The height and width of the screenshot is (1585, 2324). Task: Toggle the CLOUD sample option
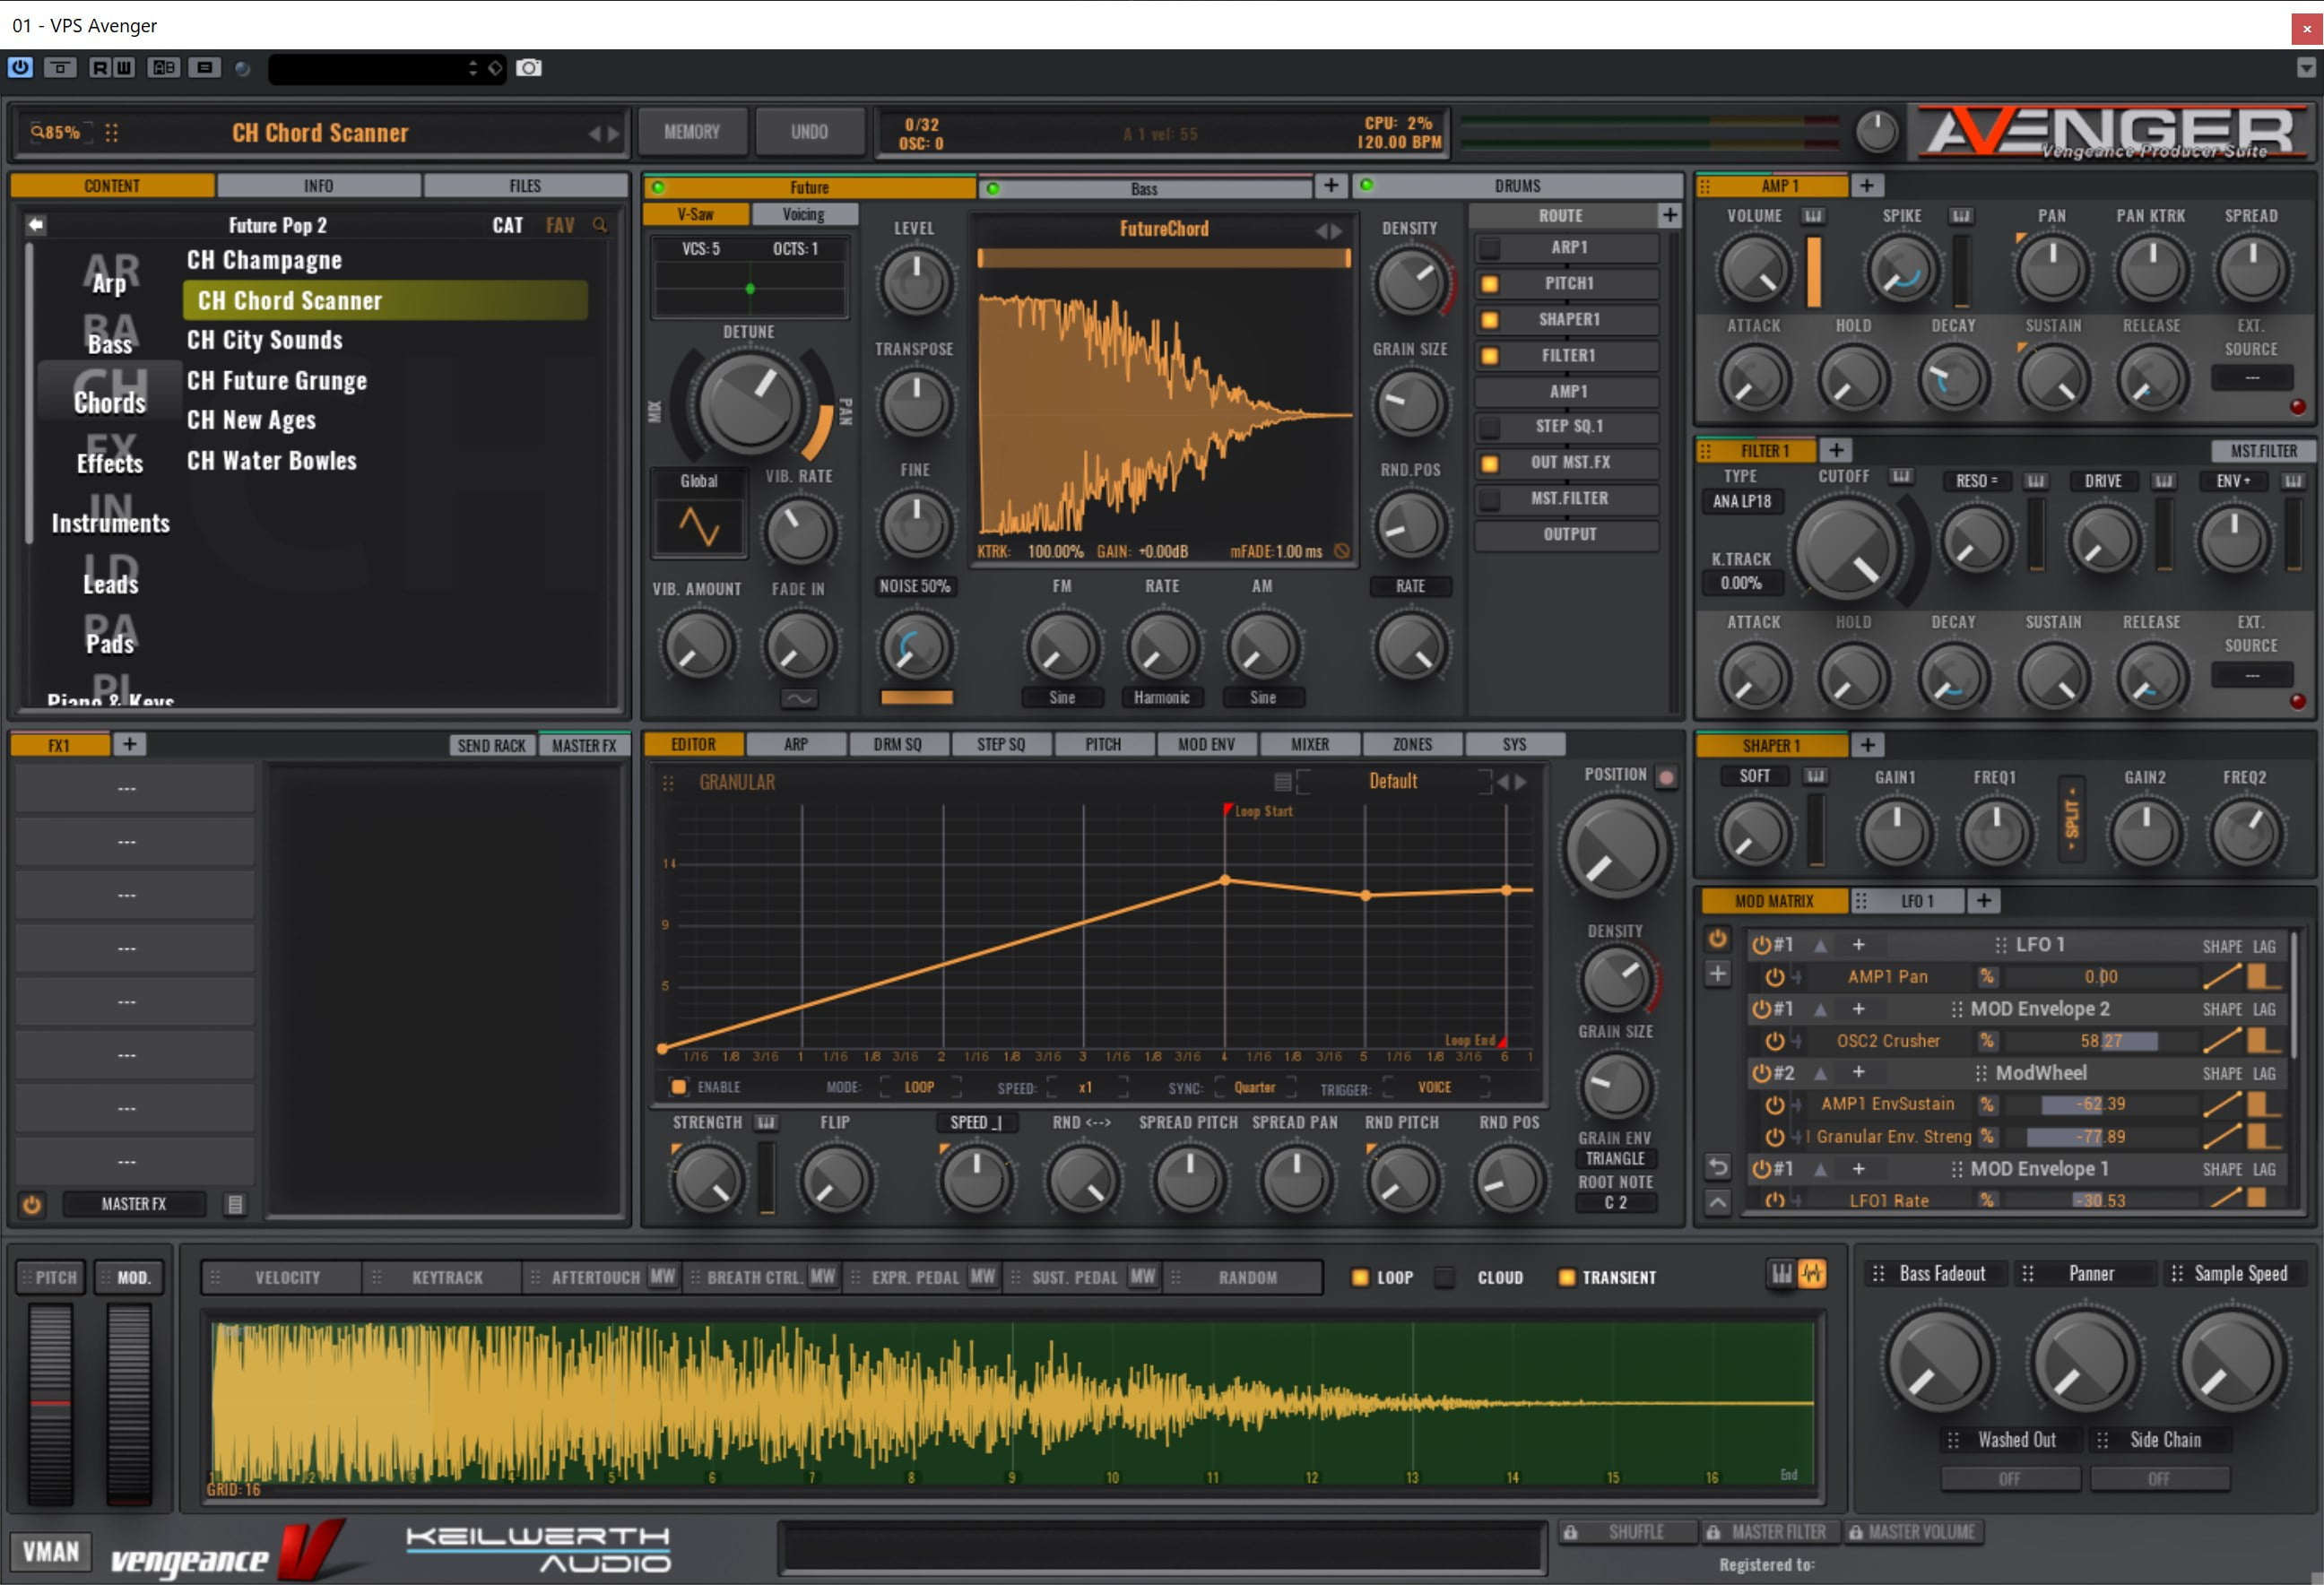click(x=1444, y=1277)
